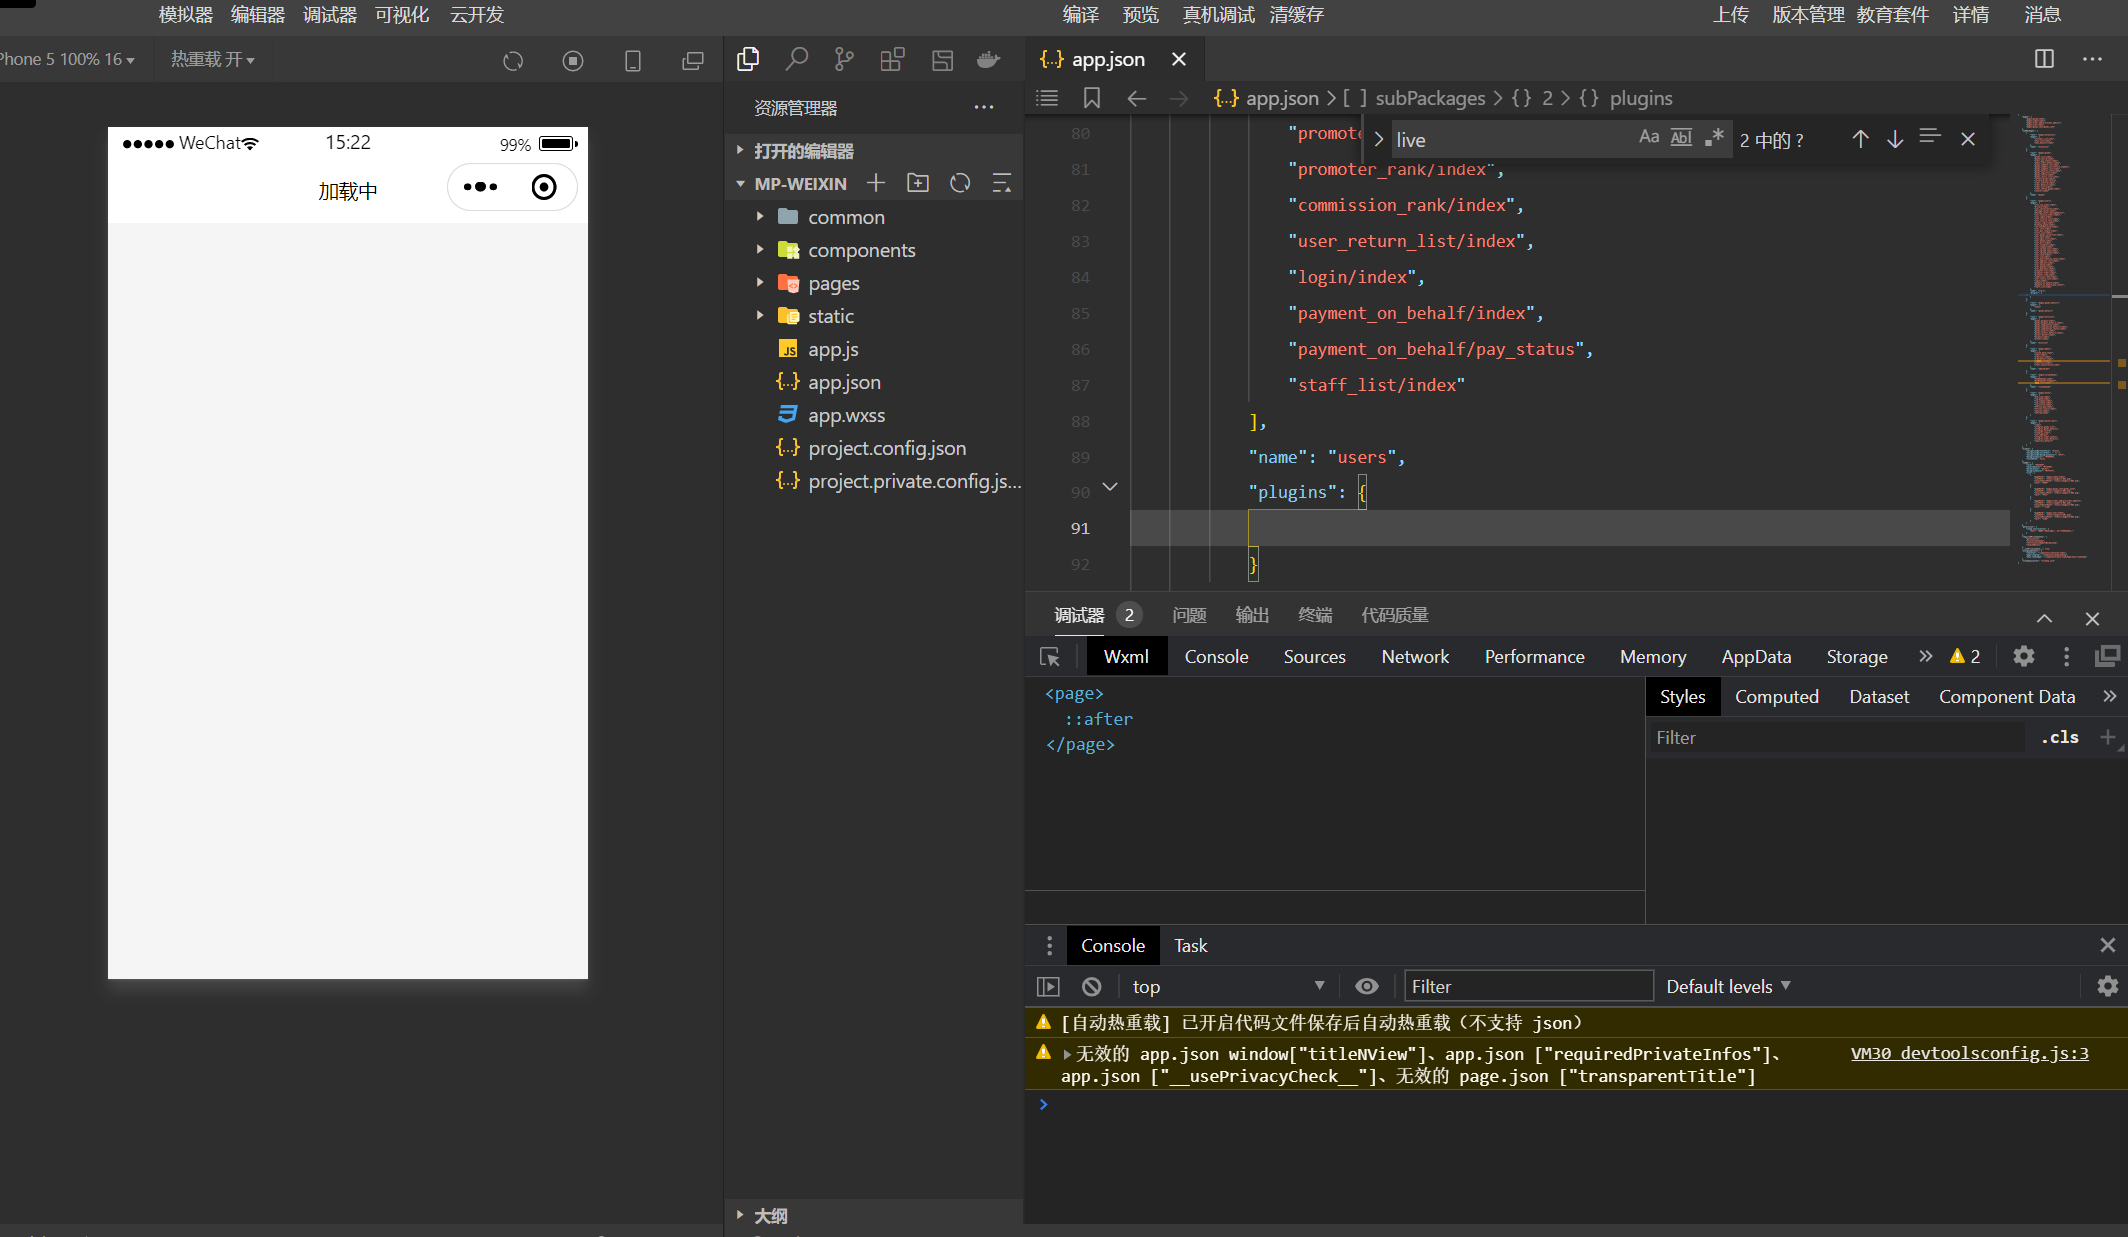Click the Wxml tab in debugger panel
2128x1237 pixels.
(x=1125, y=655)
